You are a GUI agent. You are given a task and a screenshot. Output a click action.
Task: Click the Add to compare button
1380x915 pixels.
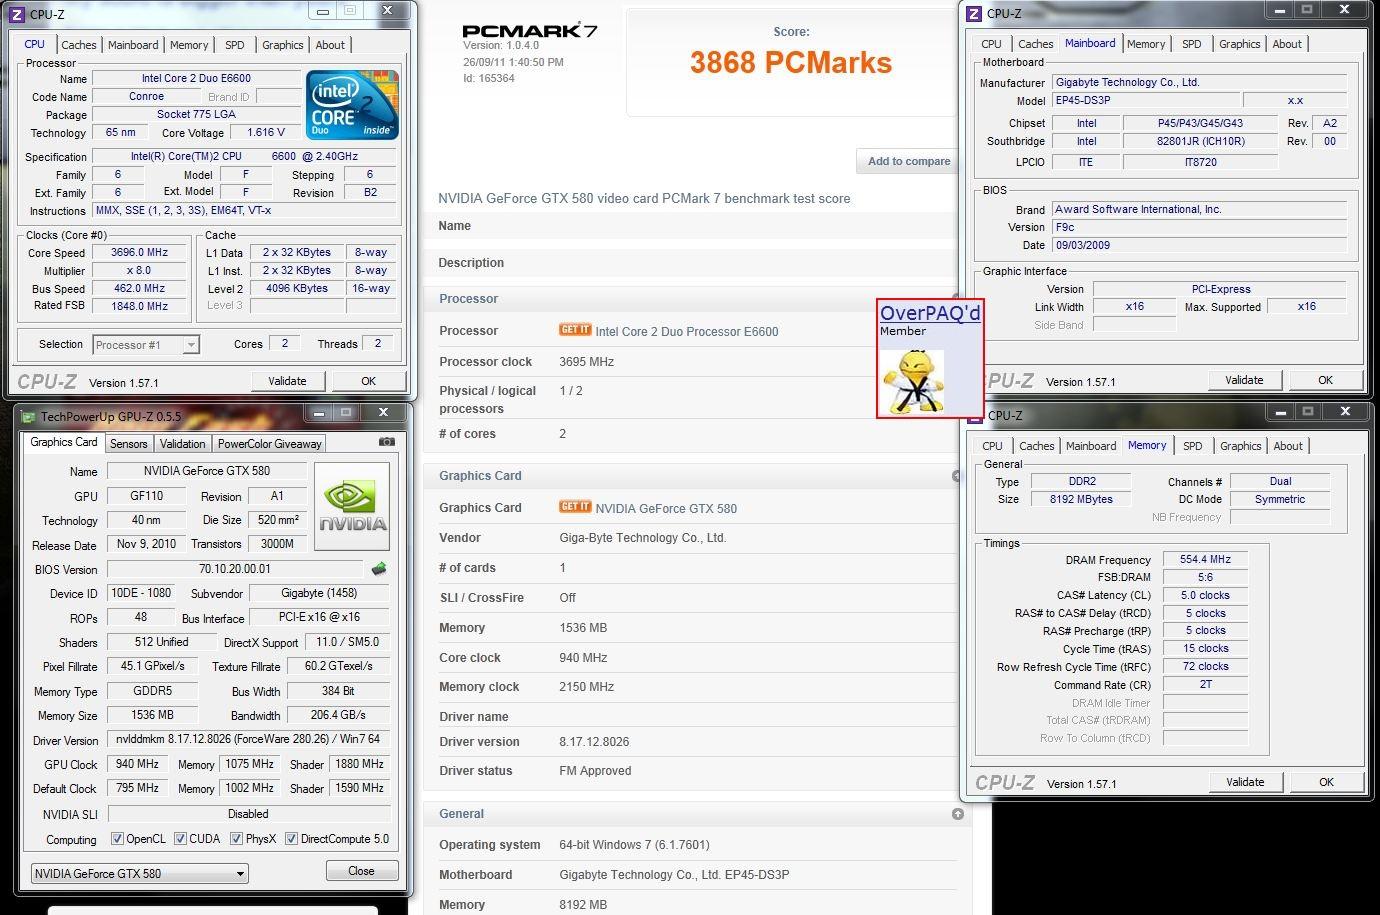coord(908,161)
